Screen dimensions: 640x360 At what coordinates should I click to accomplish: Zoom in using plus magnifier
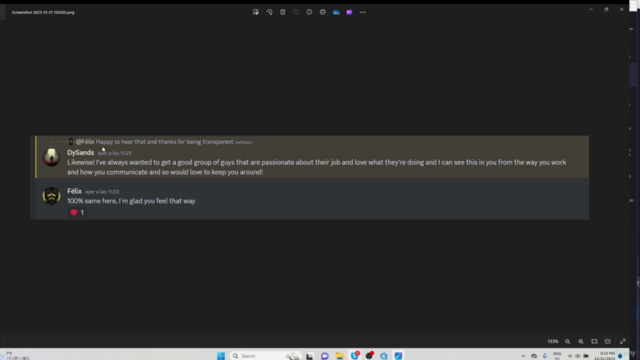[581, 341]
